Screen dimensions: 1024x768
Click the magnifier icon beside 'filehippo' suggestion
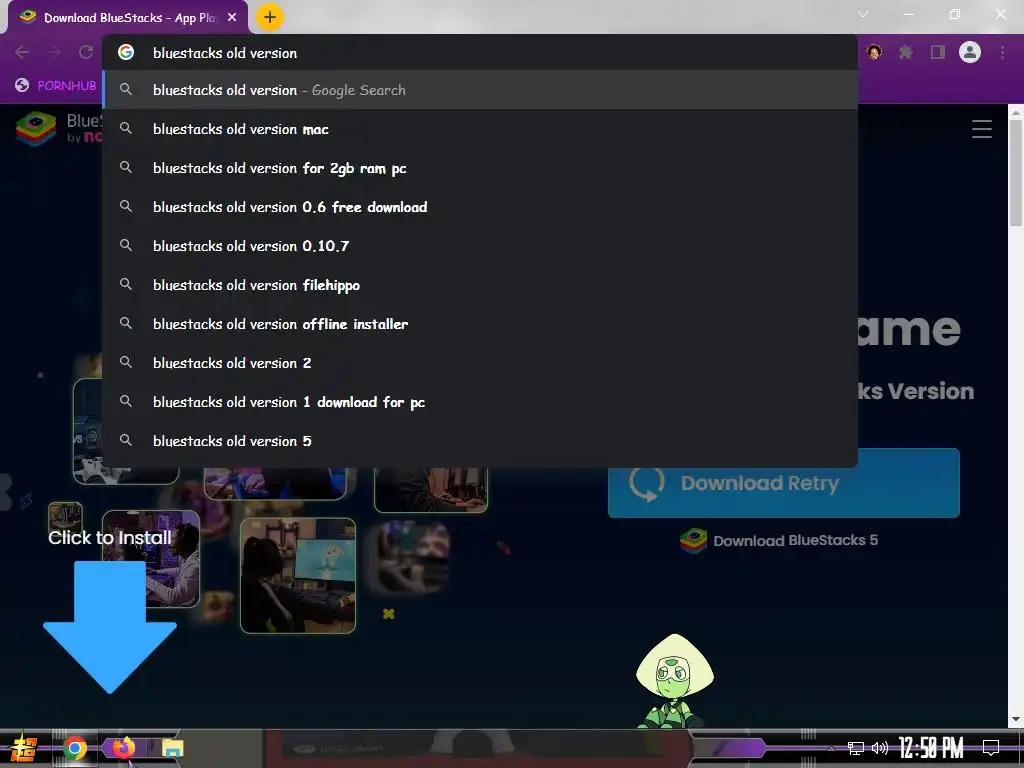(x=126, y=285)
